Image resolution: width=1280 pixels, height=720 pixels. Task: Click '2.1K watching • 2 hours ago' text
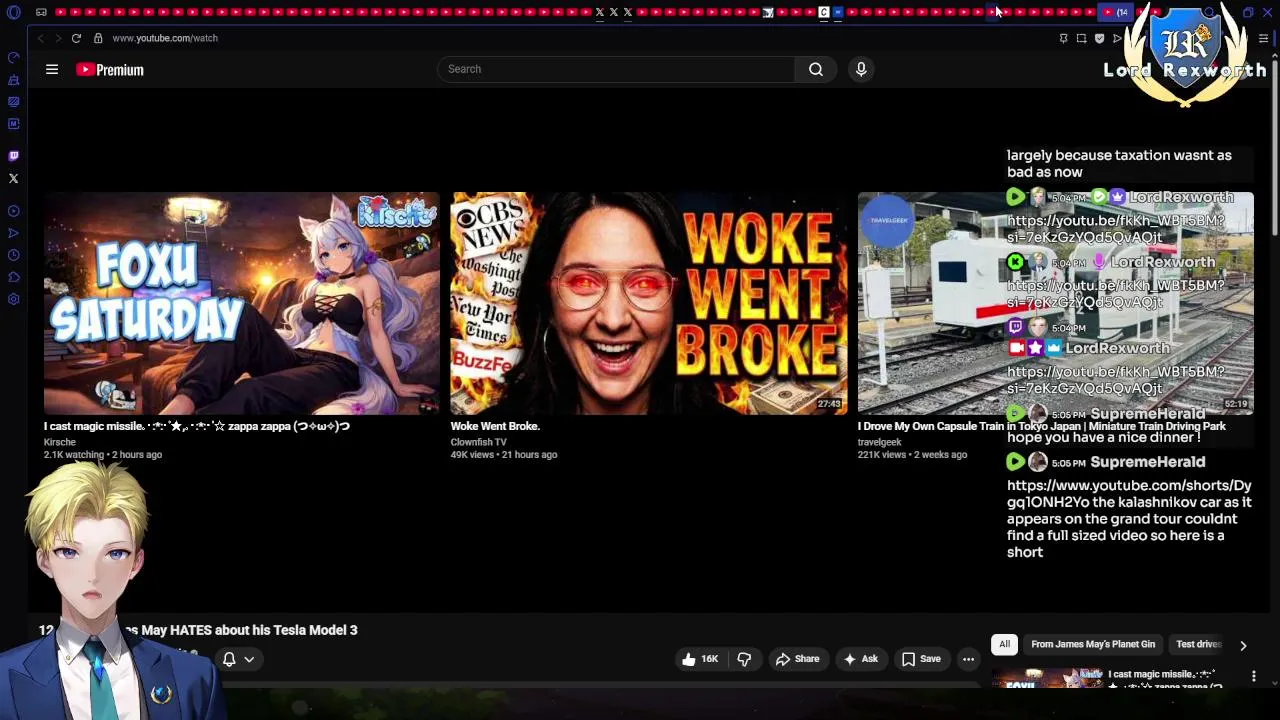[x=103, y=454]
